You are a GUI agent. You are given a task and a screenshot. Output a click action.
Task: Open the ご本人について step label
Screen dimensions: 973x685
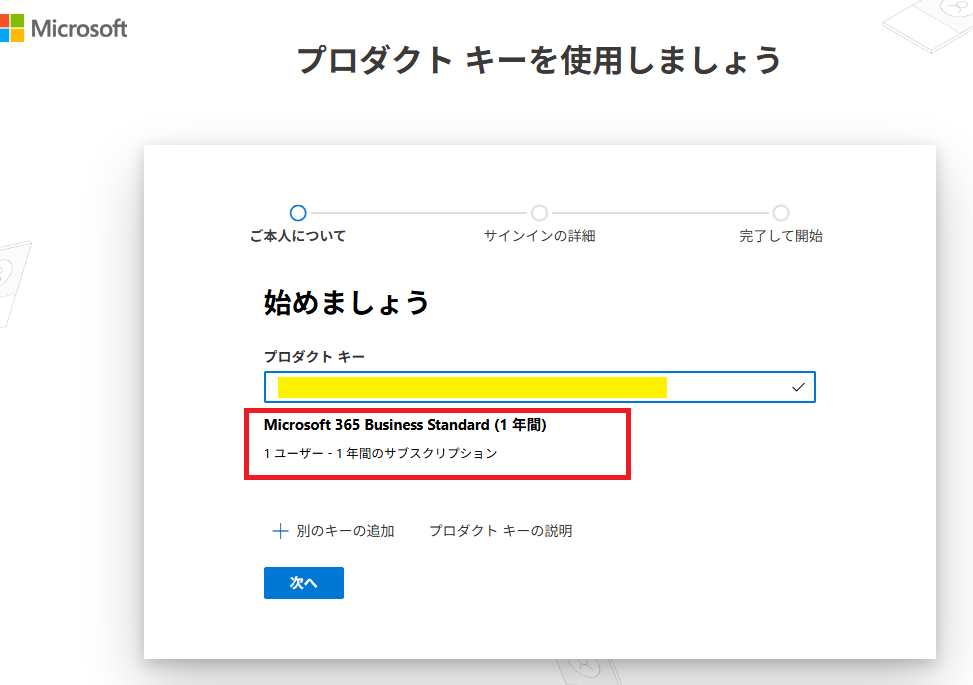tap(297, 237)
